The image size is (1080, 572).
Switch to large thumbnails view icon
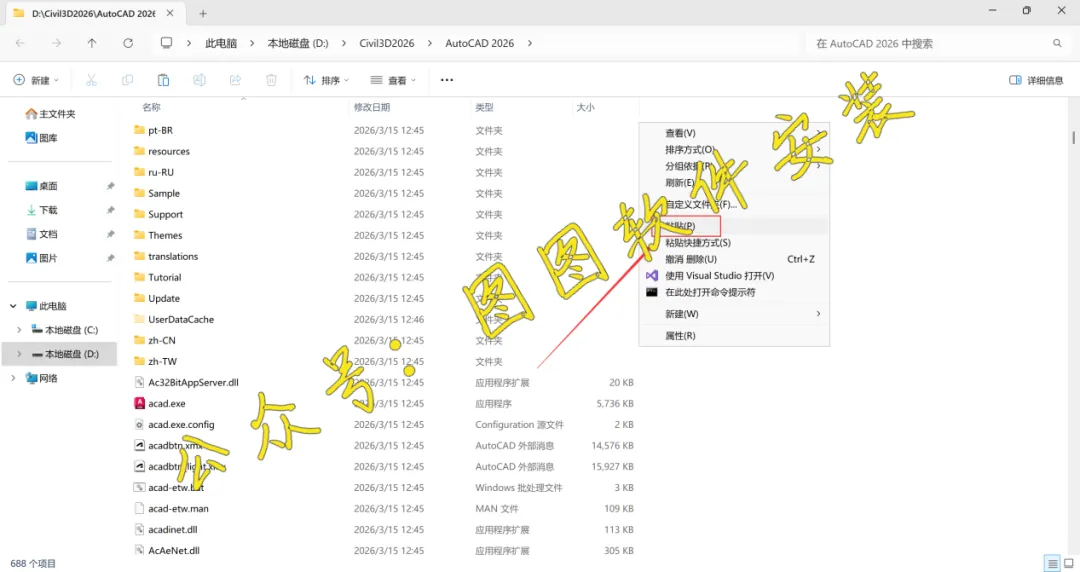pyautogui.click(x=1068, y=563)
